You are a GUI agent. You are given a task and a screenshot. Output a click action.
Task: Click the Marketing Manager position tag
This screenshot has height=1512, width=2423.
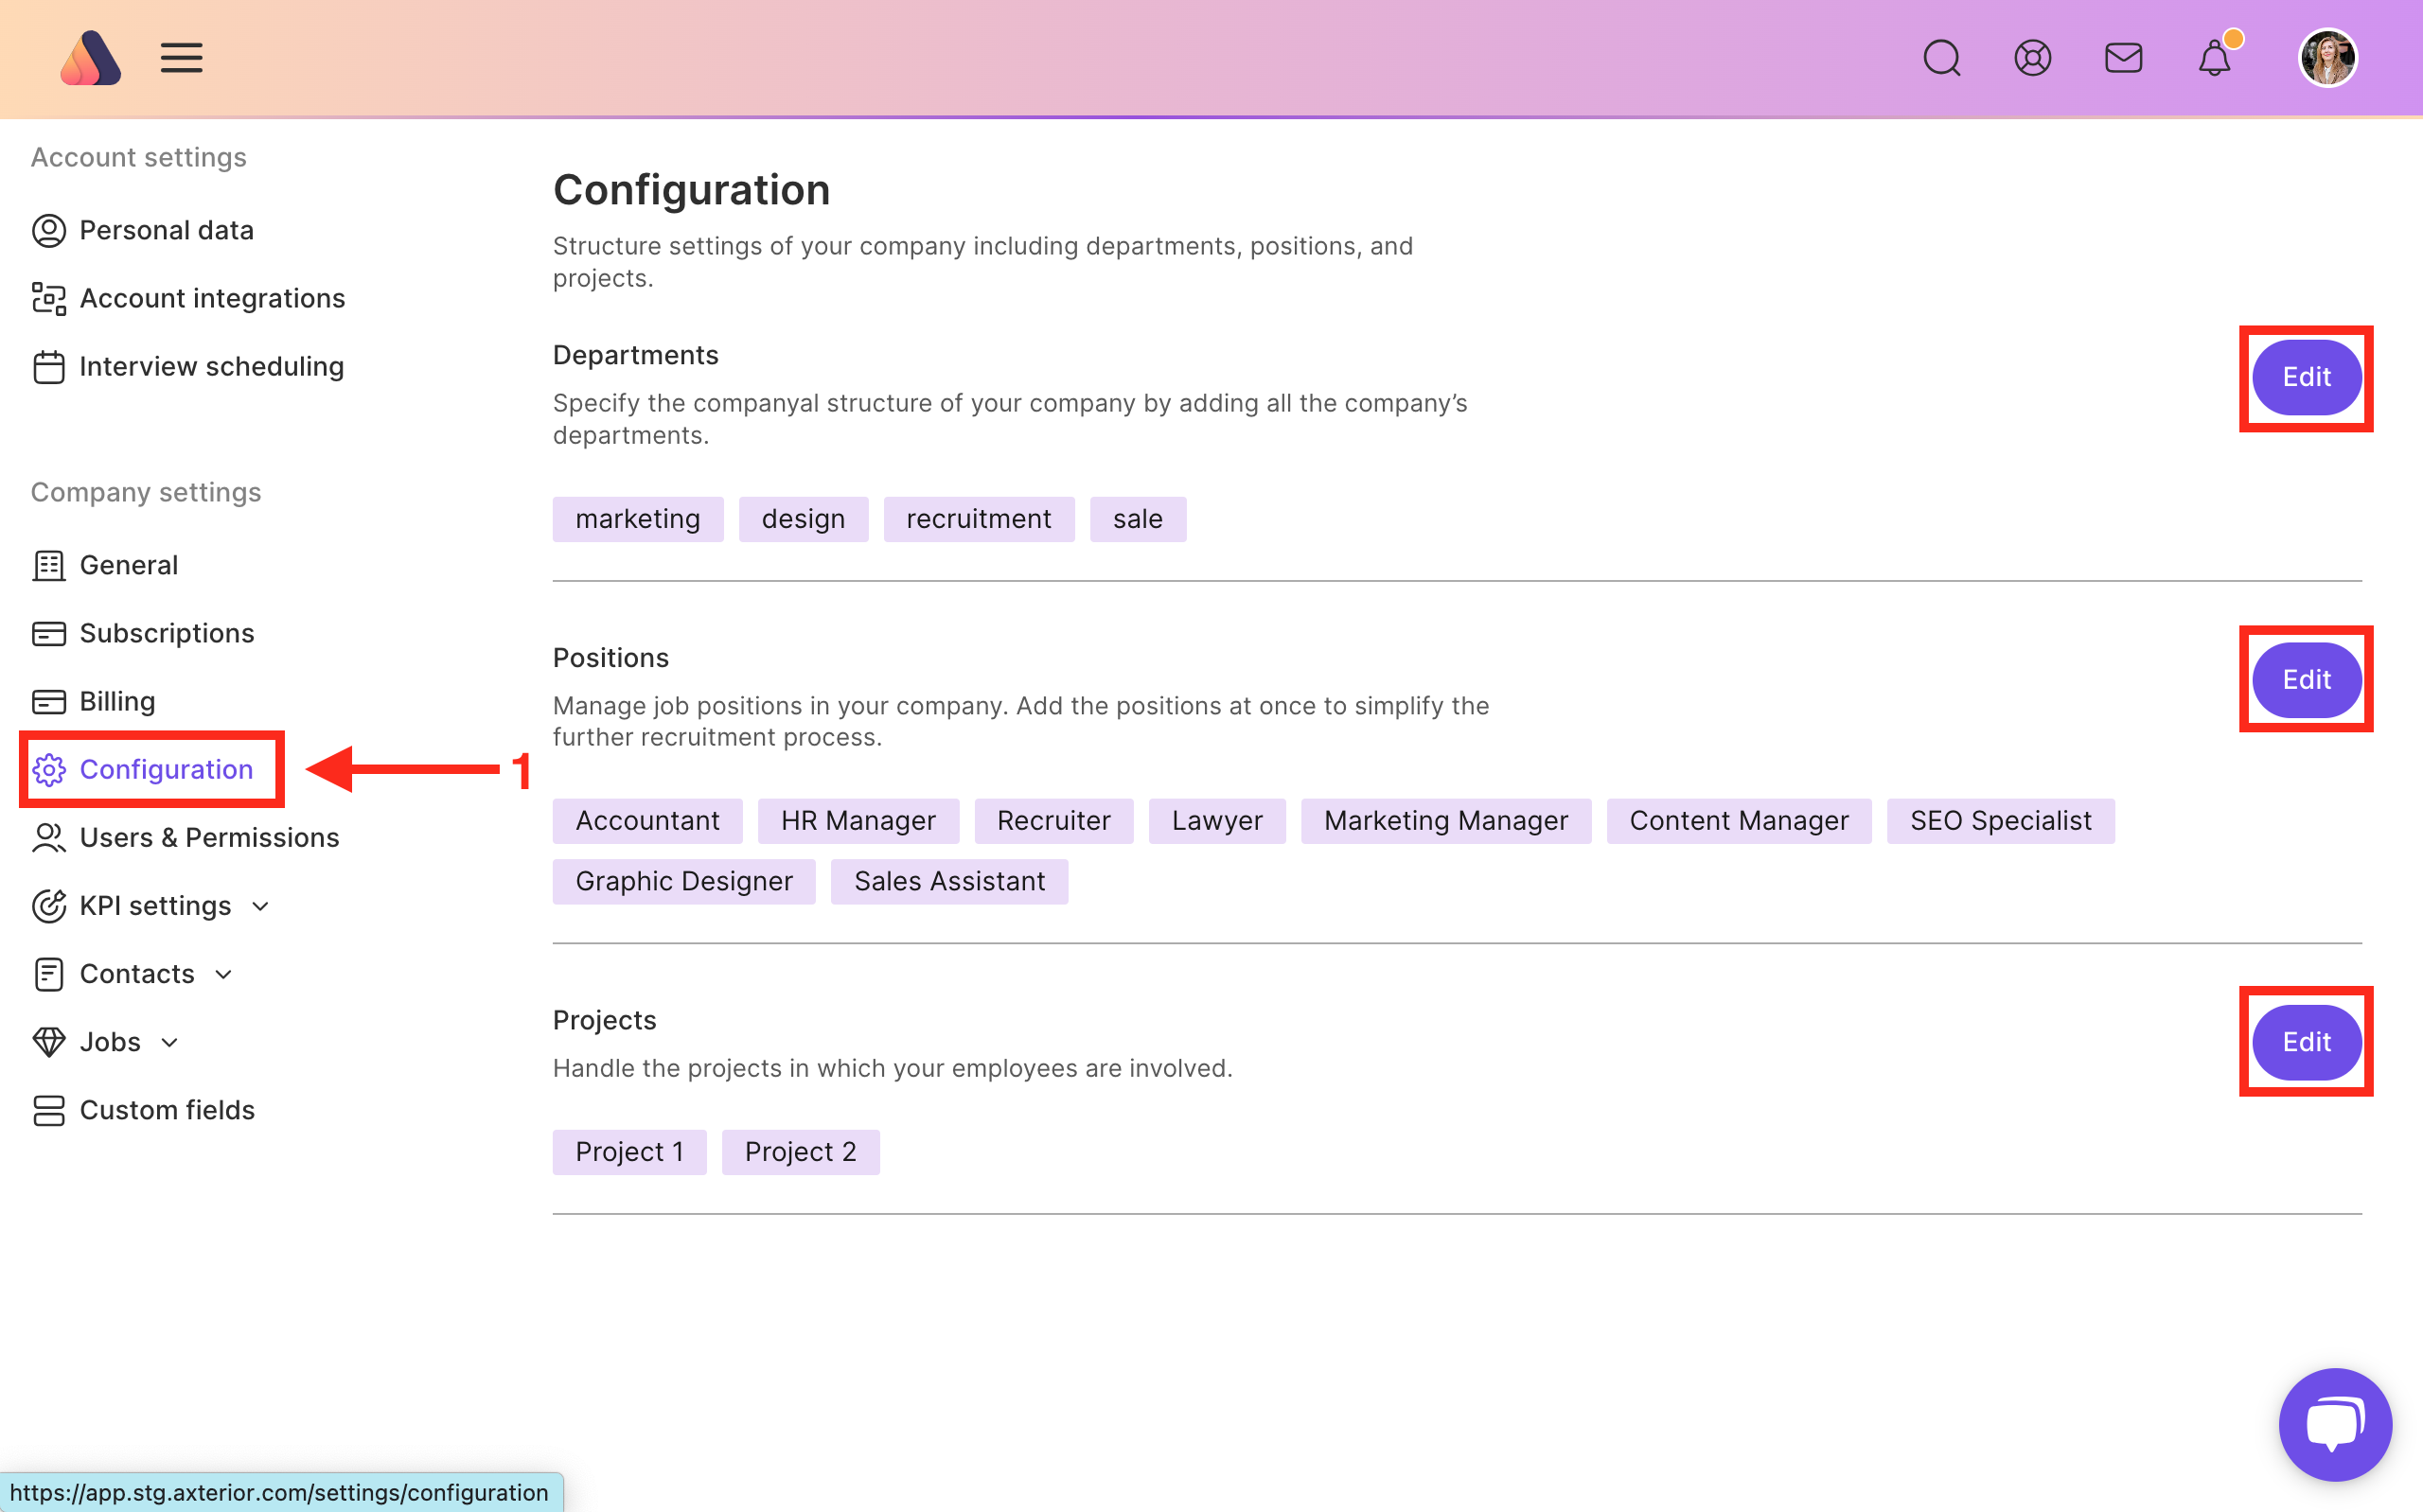(x=1446, y=821)
